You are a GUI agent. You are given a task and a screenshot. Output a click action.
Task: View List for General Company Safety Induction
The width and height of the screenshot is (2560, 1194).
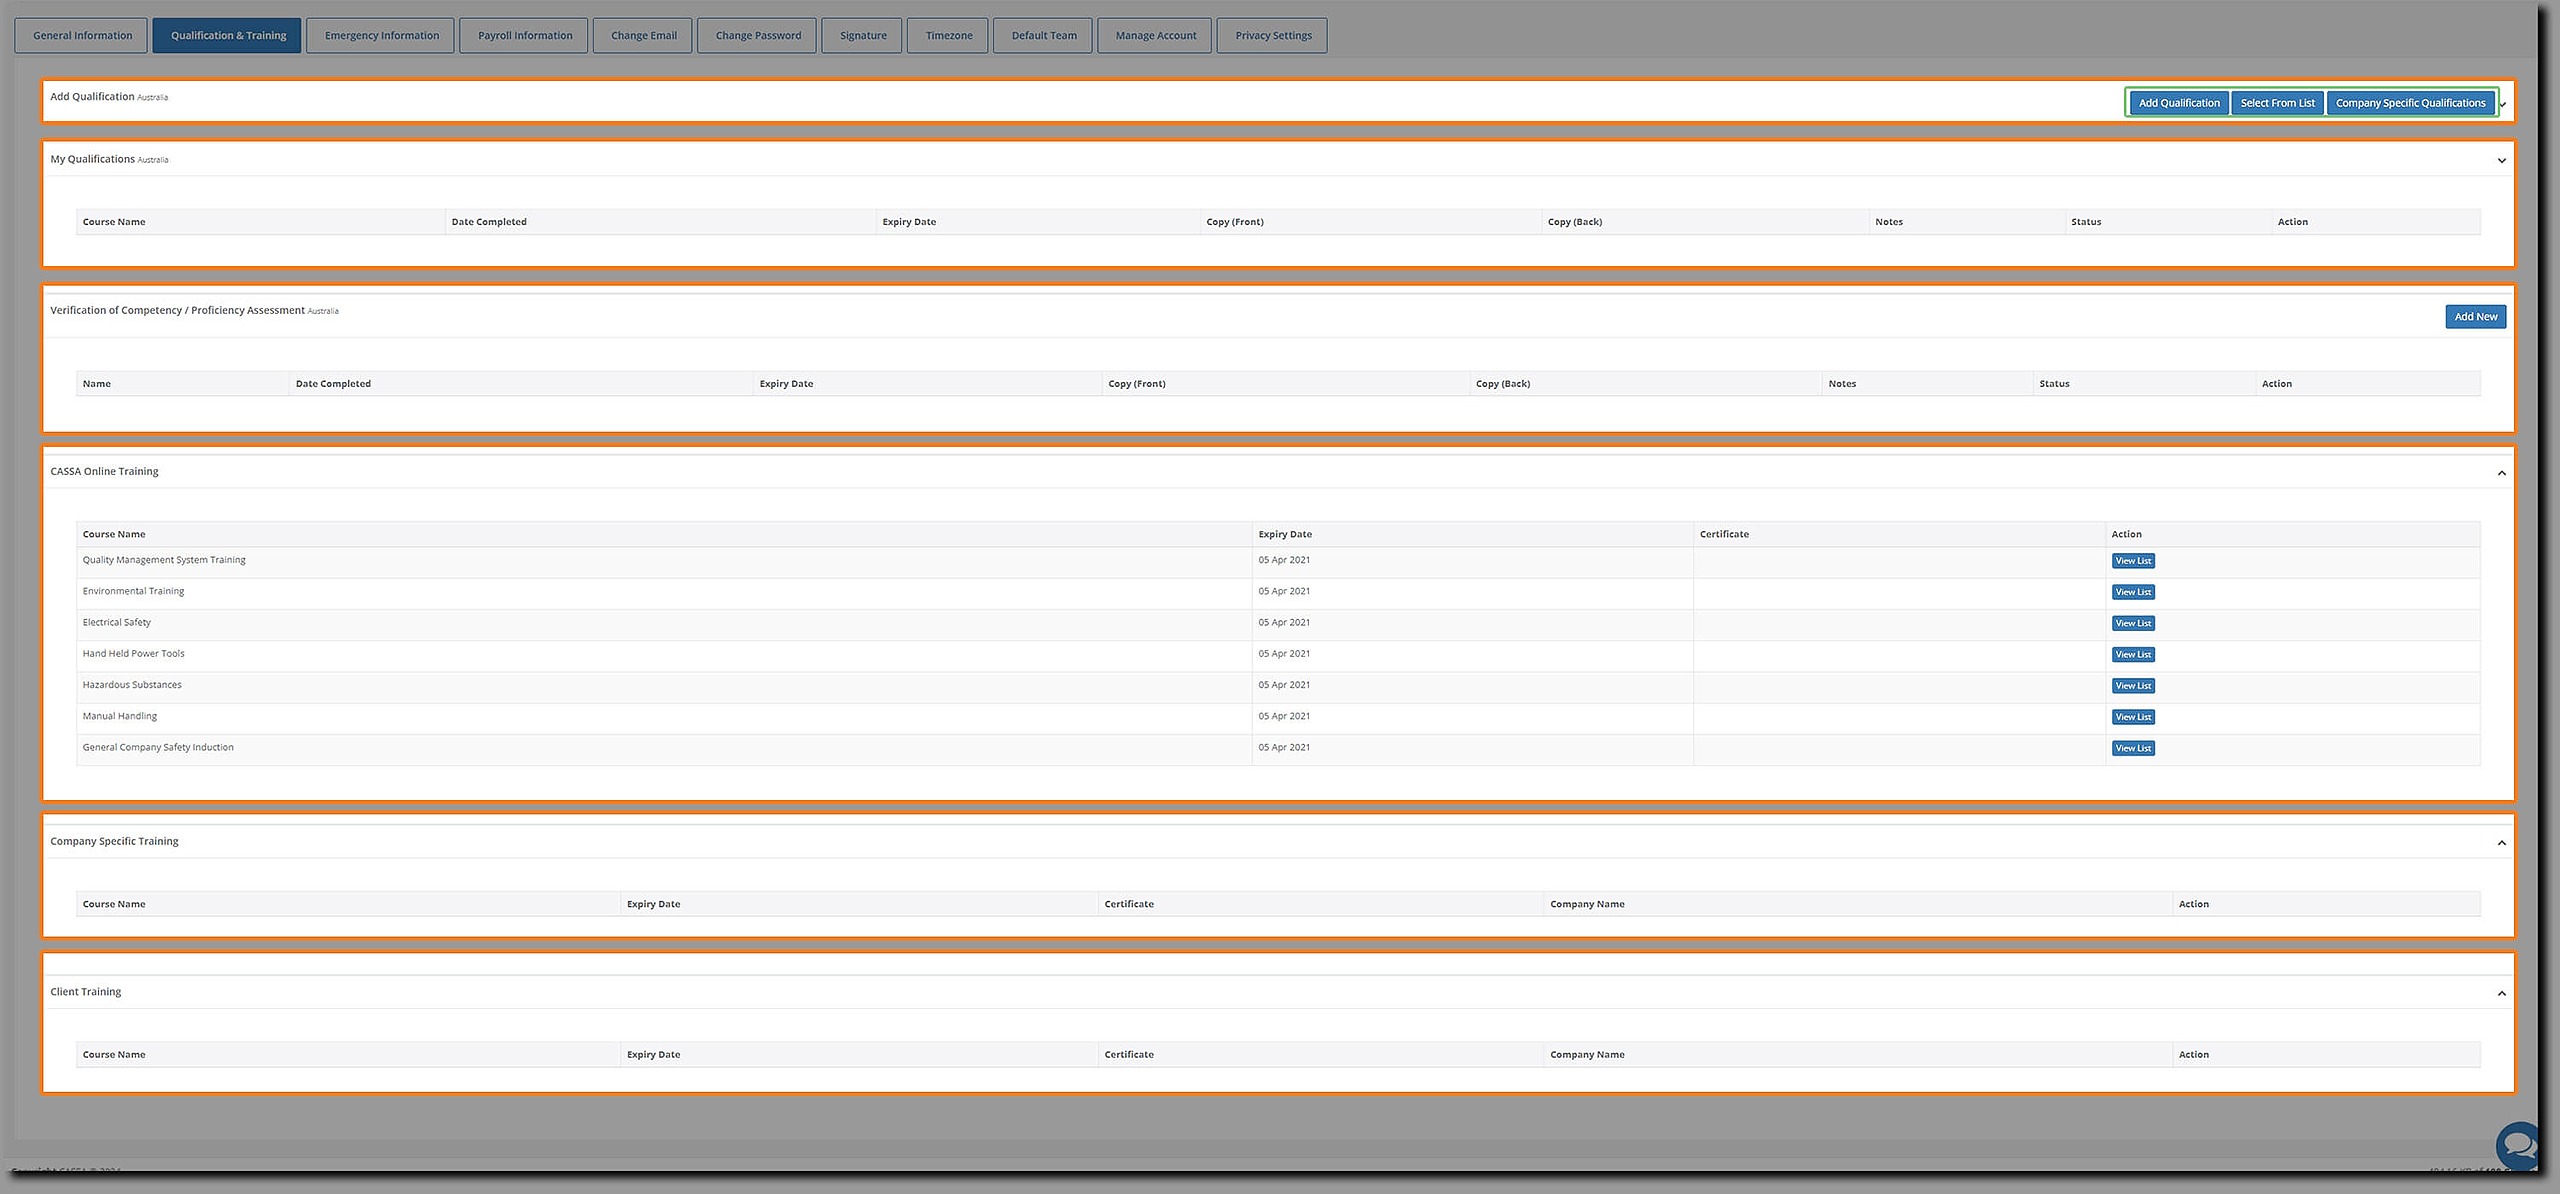click(2132, 748)
